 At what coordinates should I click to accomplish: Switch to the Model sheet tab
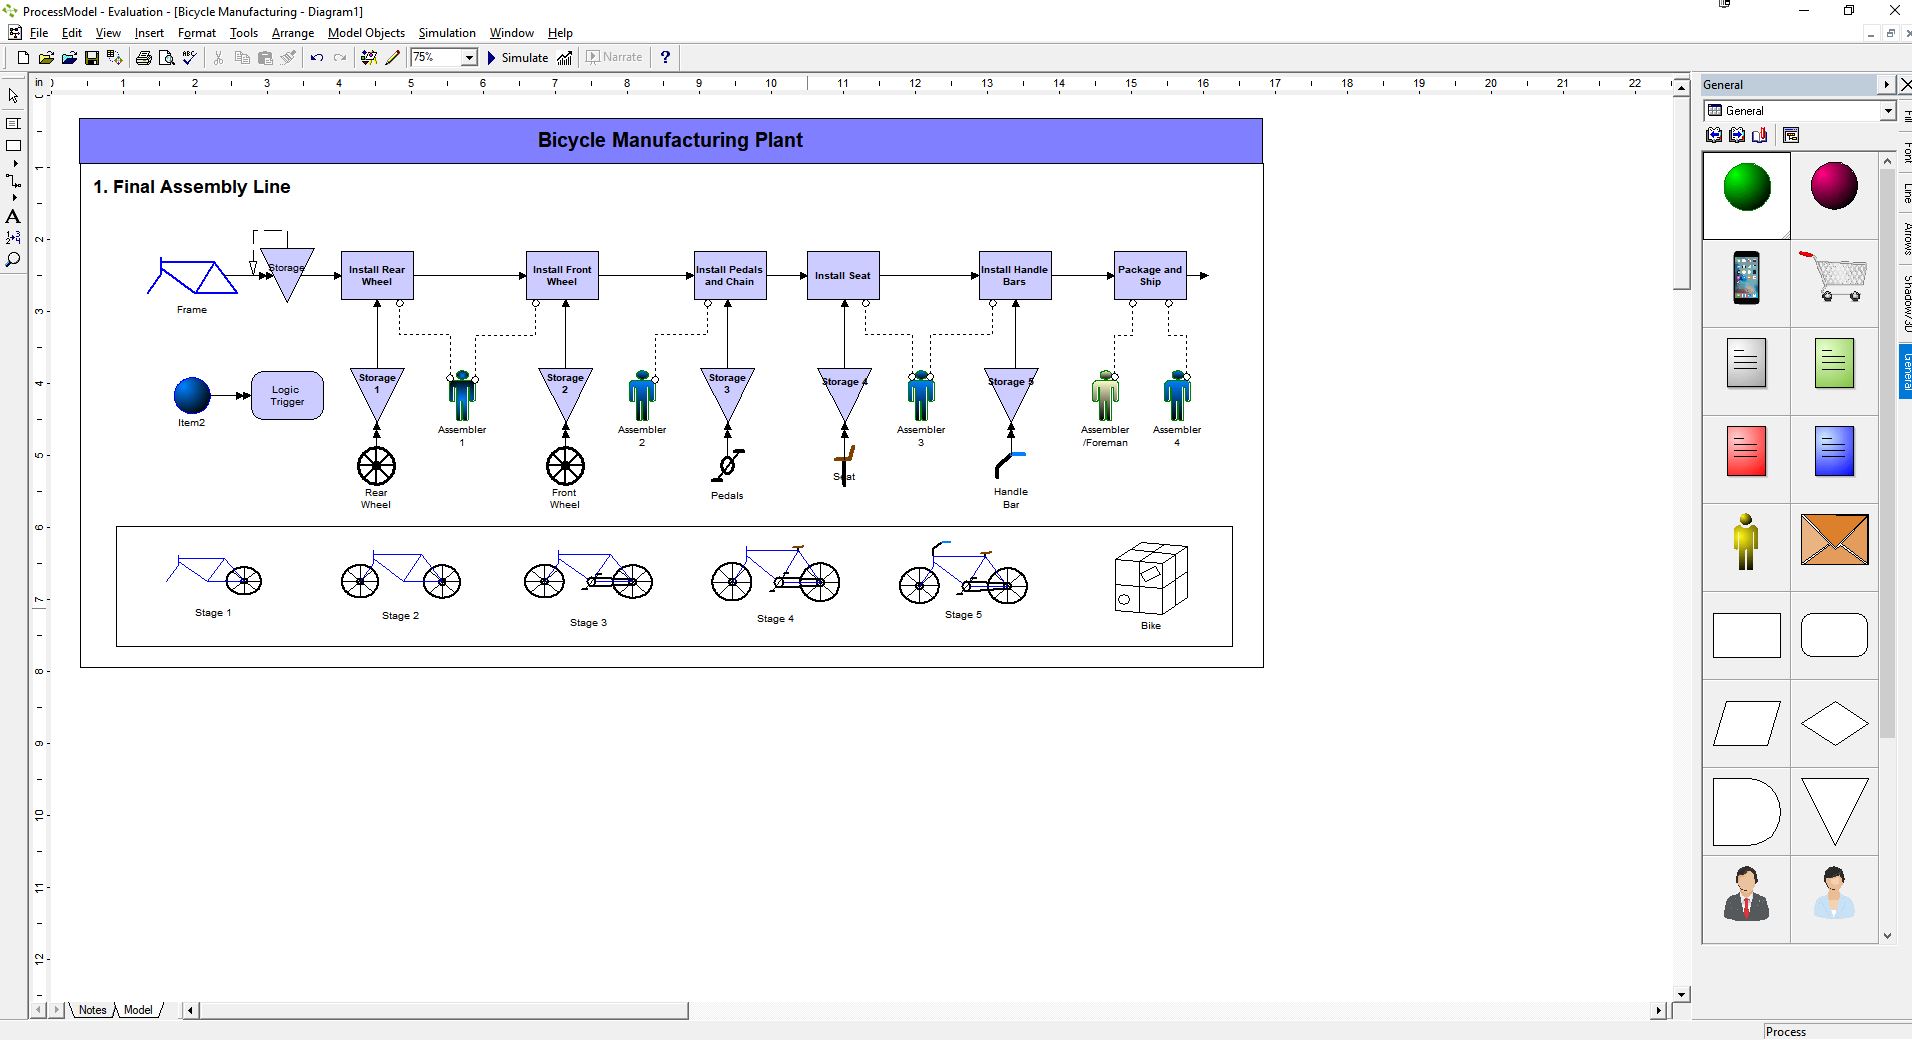138,1010
